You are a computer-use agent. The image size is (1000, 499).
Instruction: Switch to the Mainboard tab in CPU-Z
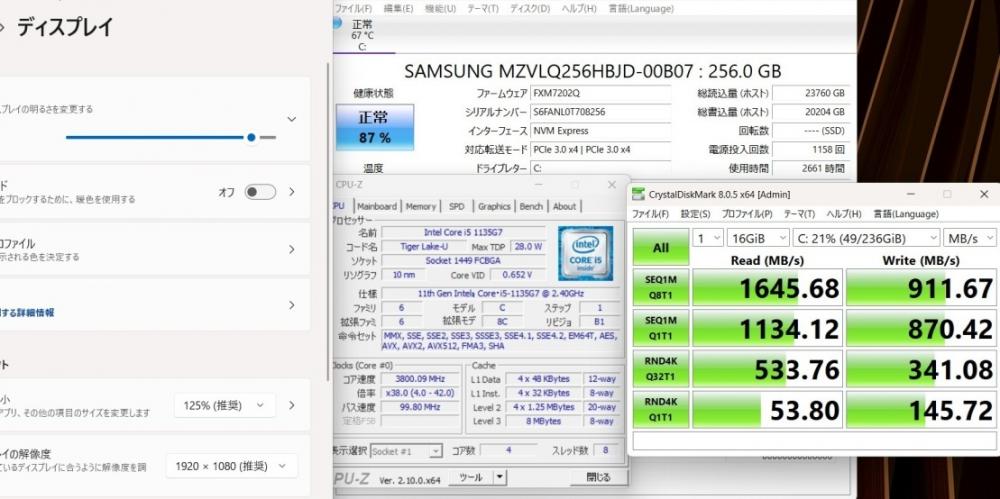click(x=377, y=206)
